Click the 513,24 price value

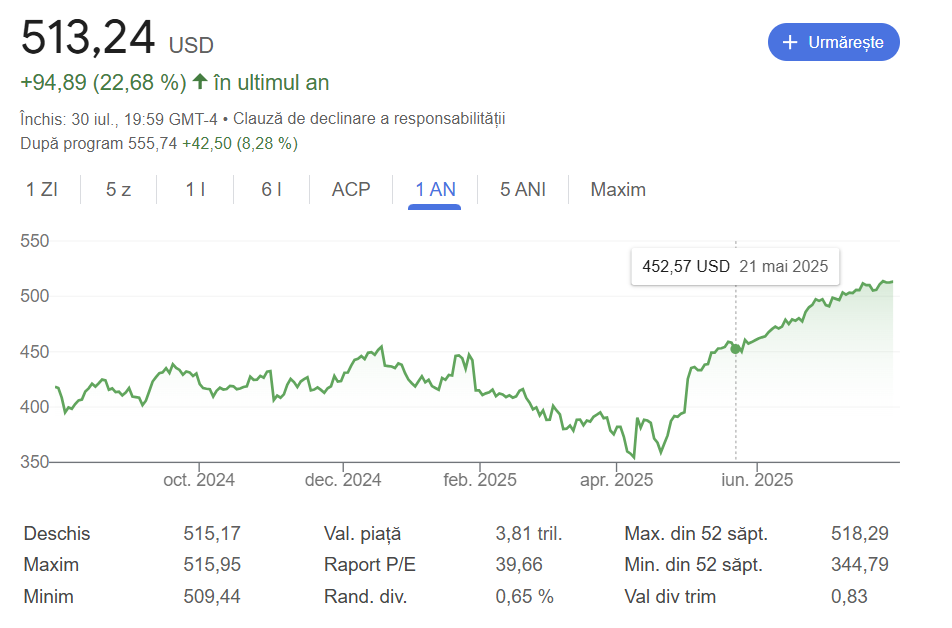(x=87, y=38)
